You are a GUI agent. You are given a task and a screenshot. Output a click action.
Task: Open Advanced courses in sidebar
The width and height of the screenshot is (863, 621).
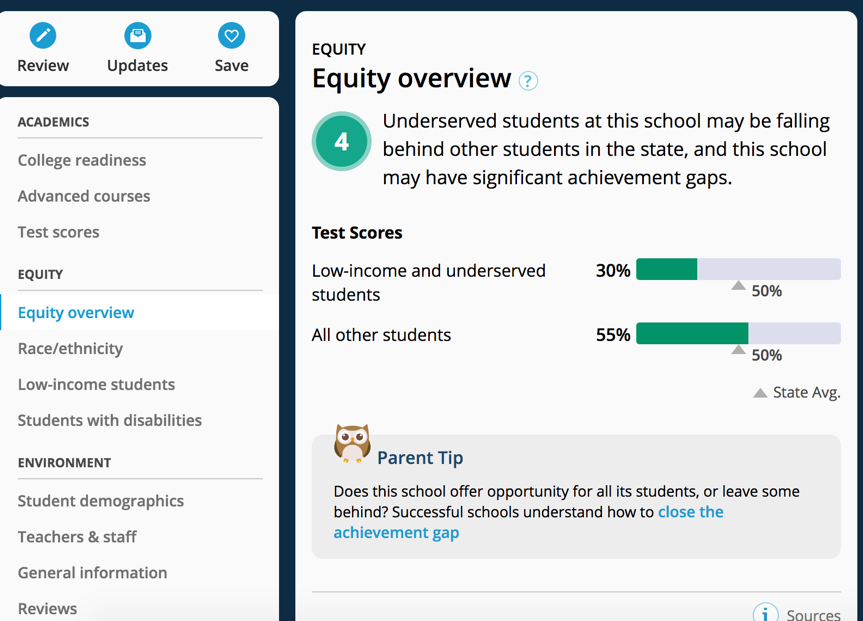pos(84,196)
